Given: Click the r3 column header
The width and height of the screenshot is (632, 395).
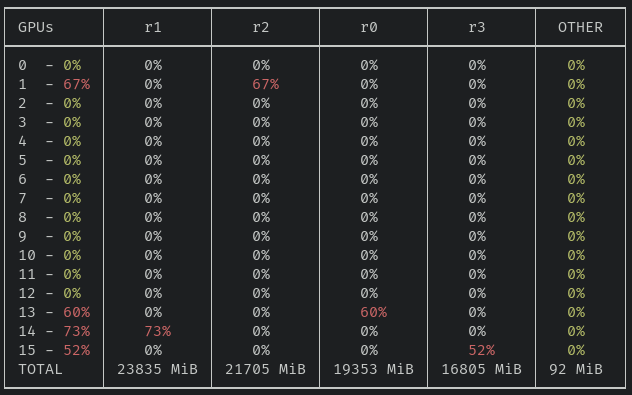Looking at the screenshot, I should [477, 27].
